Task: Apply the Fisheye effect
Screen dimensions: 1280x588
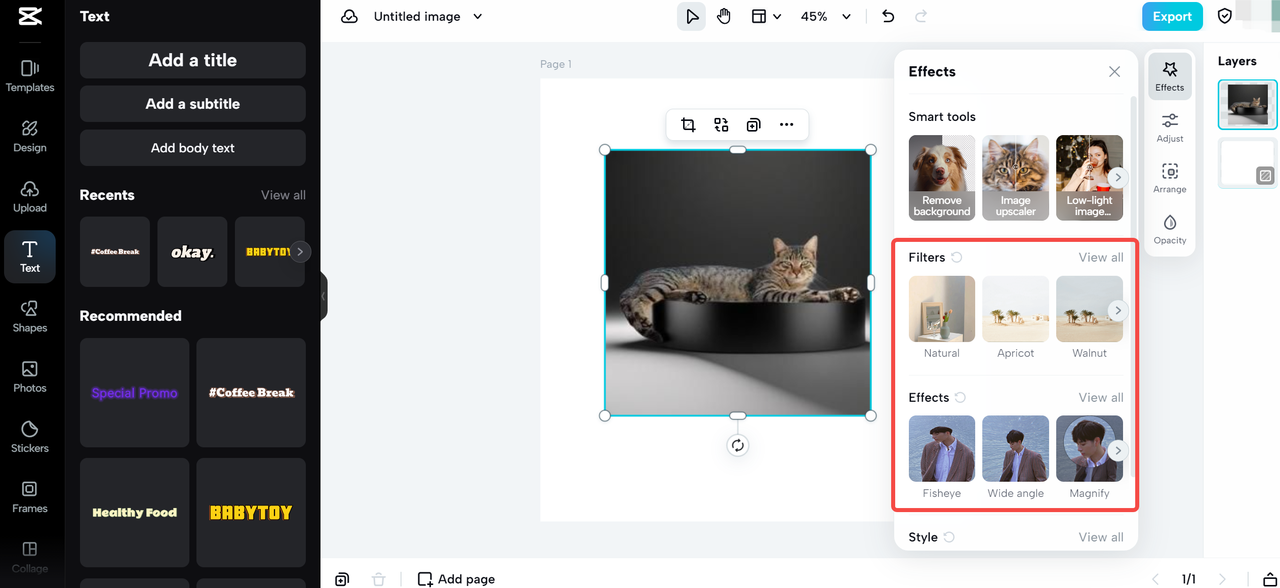Action: click(x=942, y=457)
